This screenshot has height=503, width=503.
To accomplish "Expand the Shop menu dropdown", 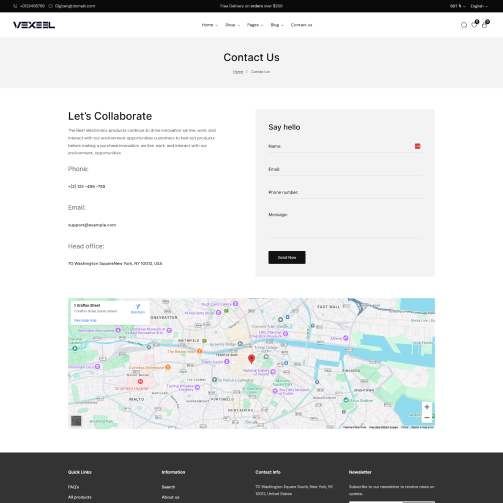I will 232,25.
